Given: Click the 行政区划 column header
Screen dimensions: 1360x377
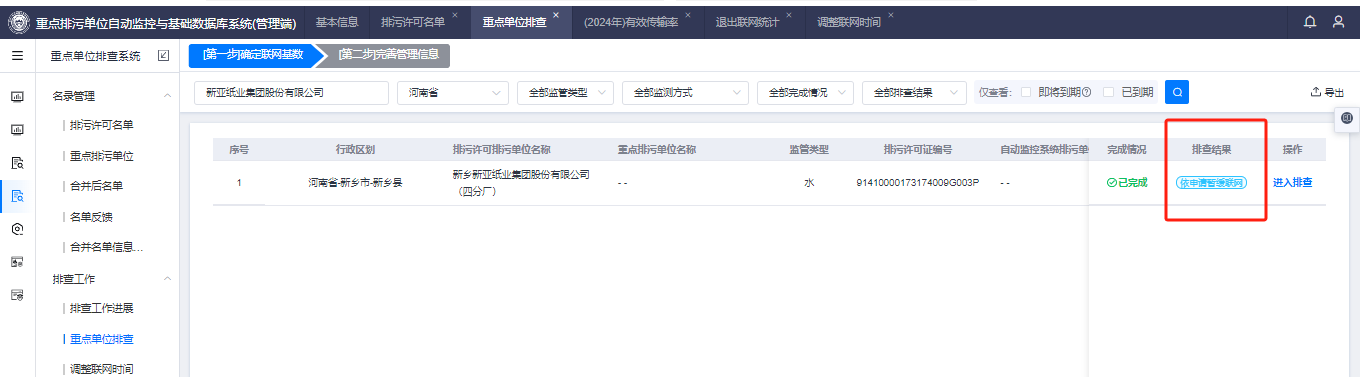Looking at the screenshot, I should tap(355, 149).
